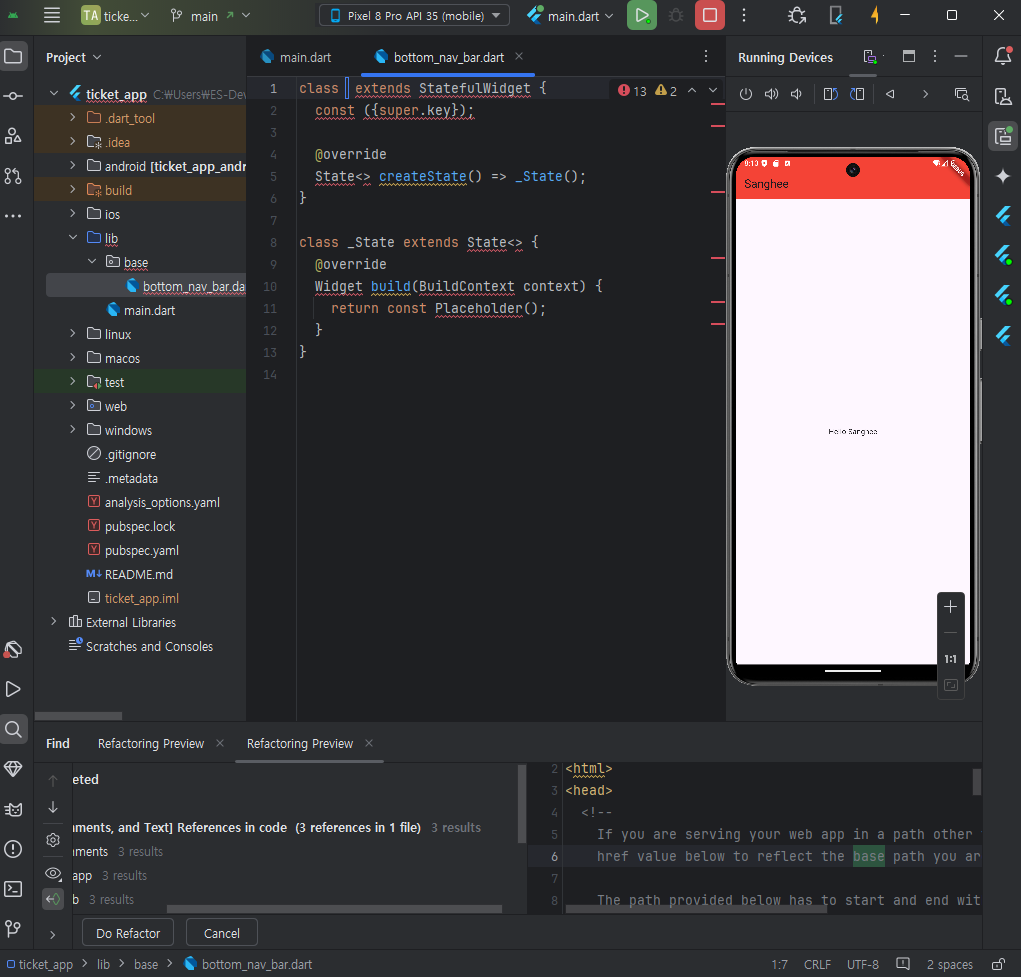The height and width of the screenshot is (977, 1021).
Task: Click Do Refactor button
Action: [x=128, y=933]
